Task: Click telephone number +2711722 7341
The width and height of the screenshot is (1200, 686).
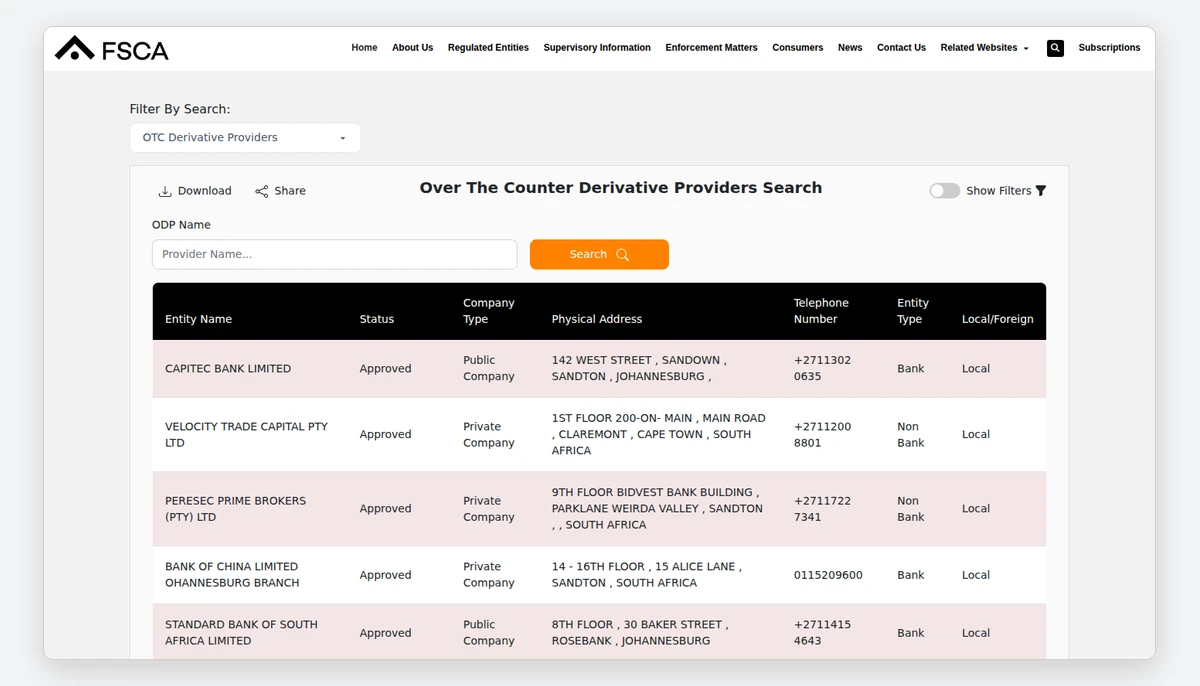Action: (822, 509)
